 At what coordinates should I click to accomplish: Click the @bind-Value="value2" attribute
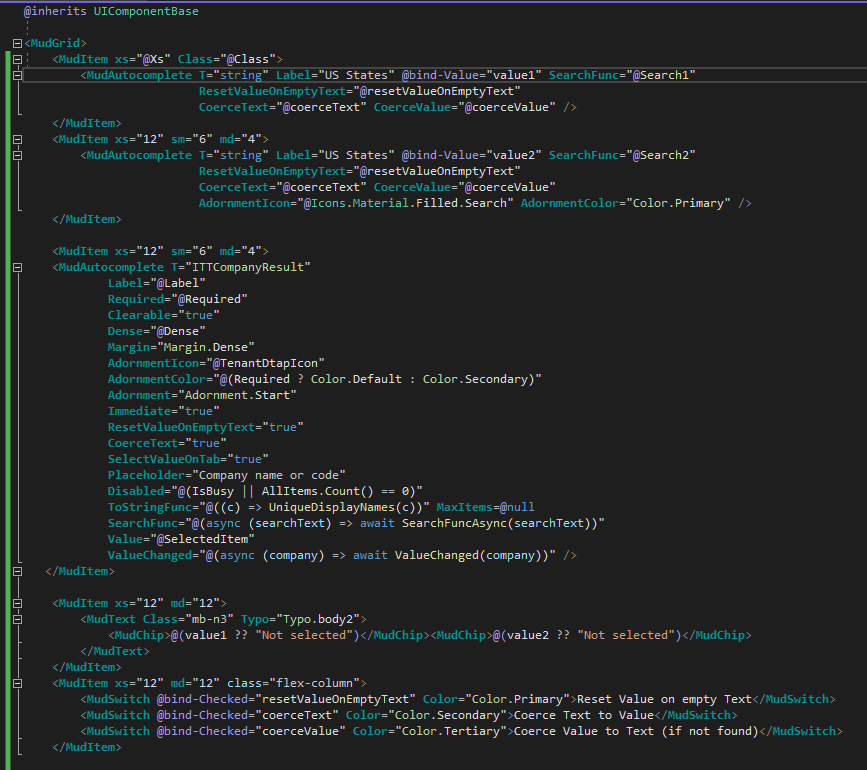coord(471,155)
